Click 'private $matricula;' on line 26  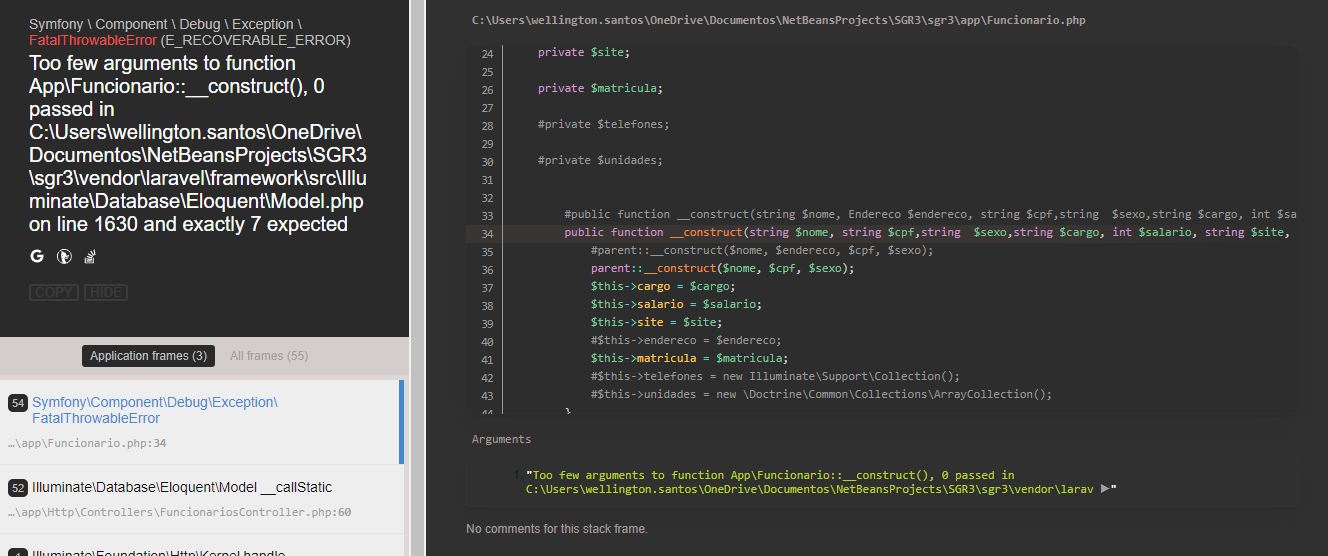pyautogui.click(x=600, y=89)
